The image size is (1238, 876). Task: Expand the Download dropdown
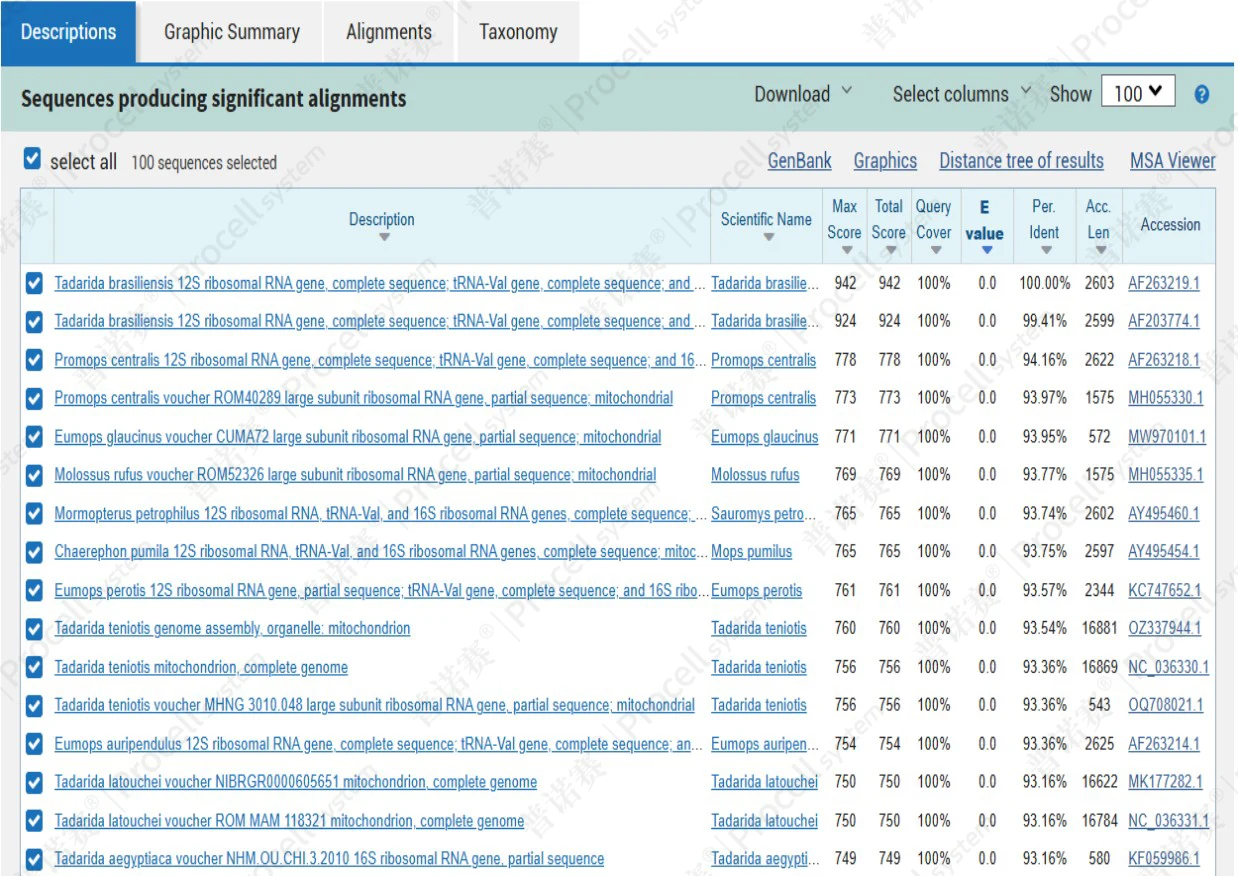[803, 94]
